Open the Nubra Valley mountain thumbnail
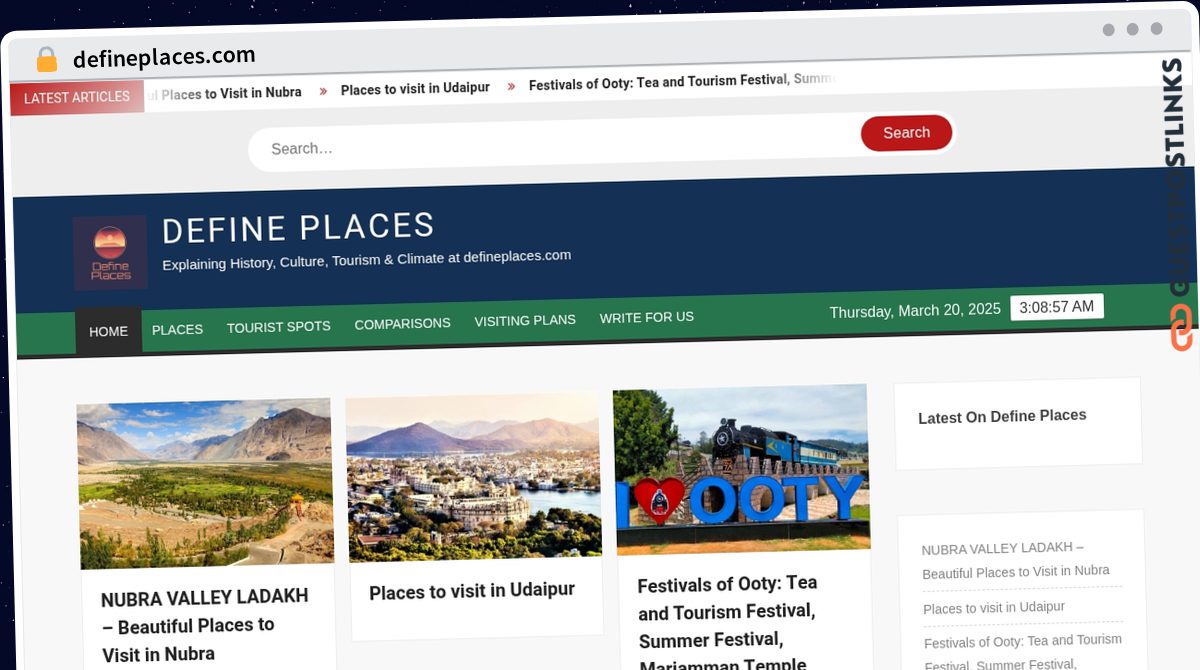Screen dimensions: 1200x670 point(206,483)
